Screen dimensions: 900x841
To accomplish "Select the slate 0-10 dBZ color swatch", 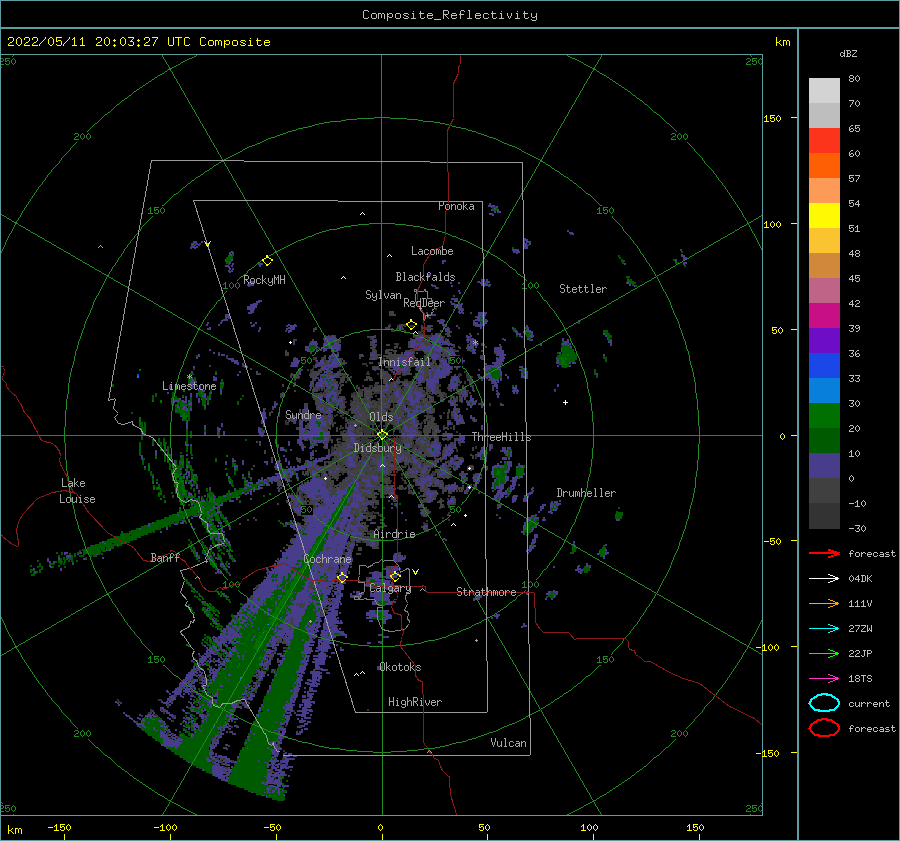I will [824, 466].
